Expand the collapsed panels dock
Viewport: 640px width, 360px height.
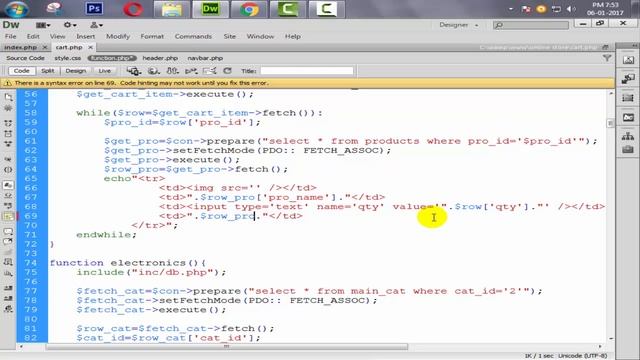click(x=635, y=45)
